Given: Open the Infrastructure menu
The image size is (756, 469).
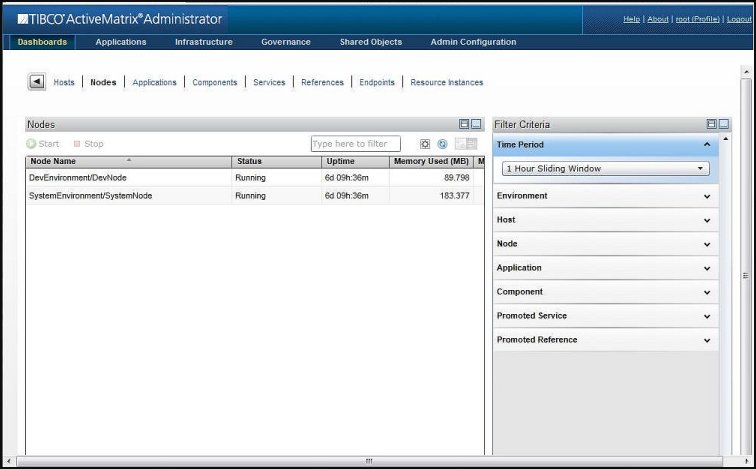Looking at the screenshot, I should click(x=203, y=42).
